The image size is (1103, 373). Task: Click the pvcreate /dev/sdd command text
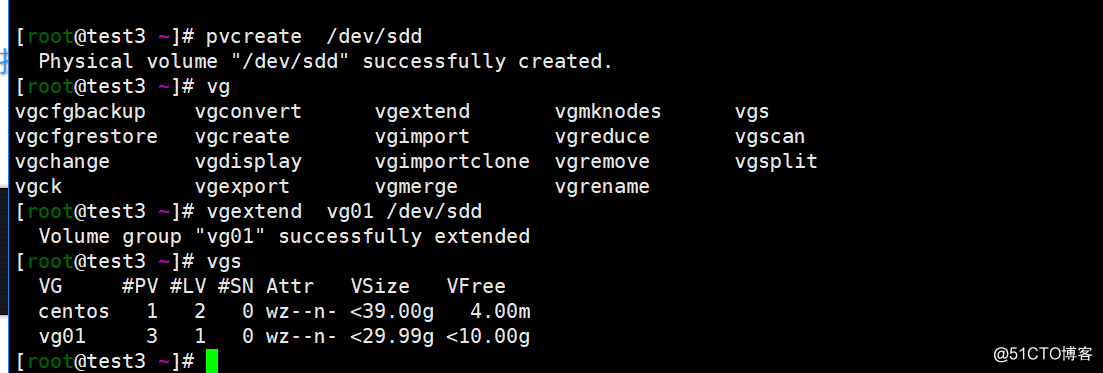[314, 36]
